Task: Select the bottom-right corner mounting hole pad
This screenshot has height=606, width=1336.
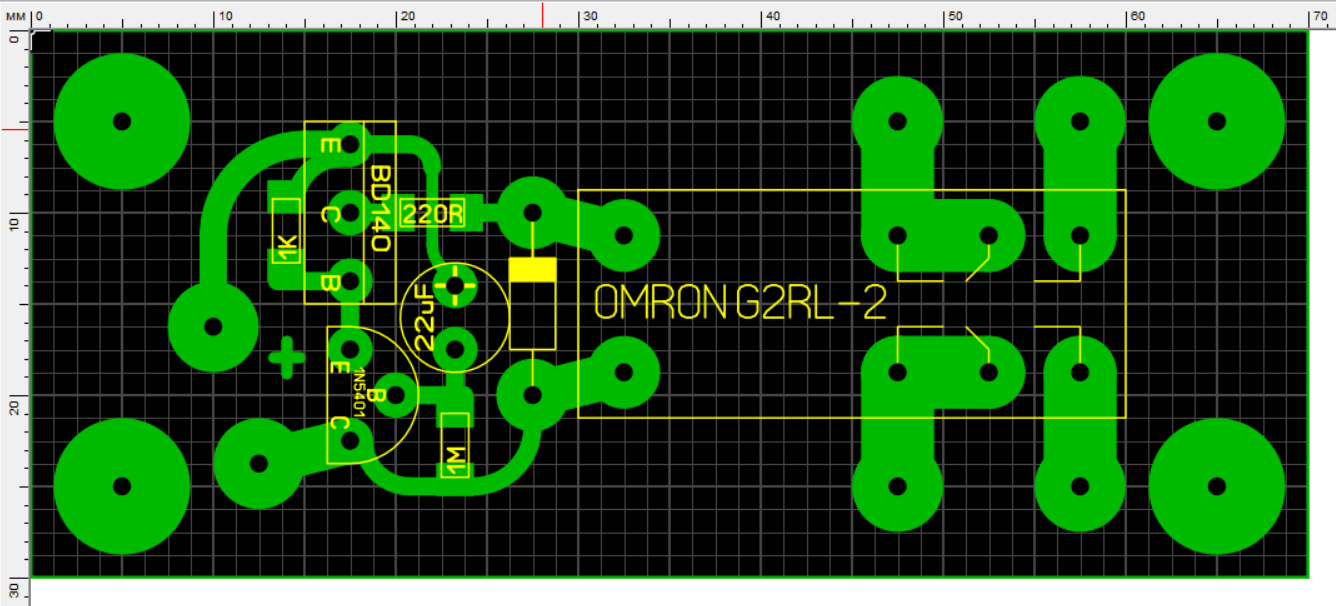Action: click(x=1216, y=486)
